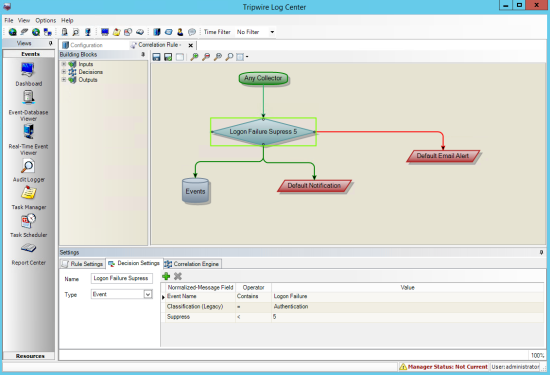This screenshot has width=550, height=375.
Task: Open the Task Scheduler
Action: [x=28, y=226]
